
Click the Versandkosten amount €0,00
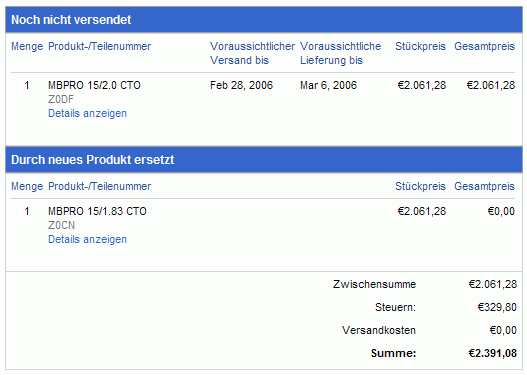coord(503,330)
